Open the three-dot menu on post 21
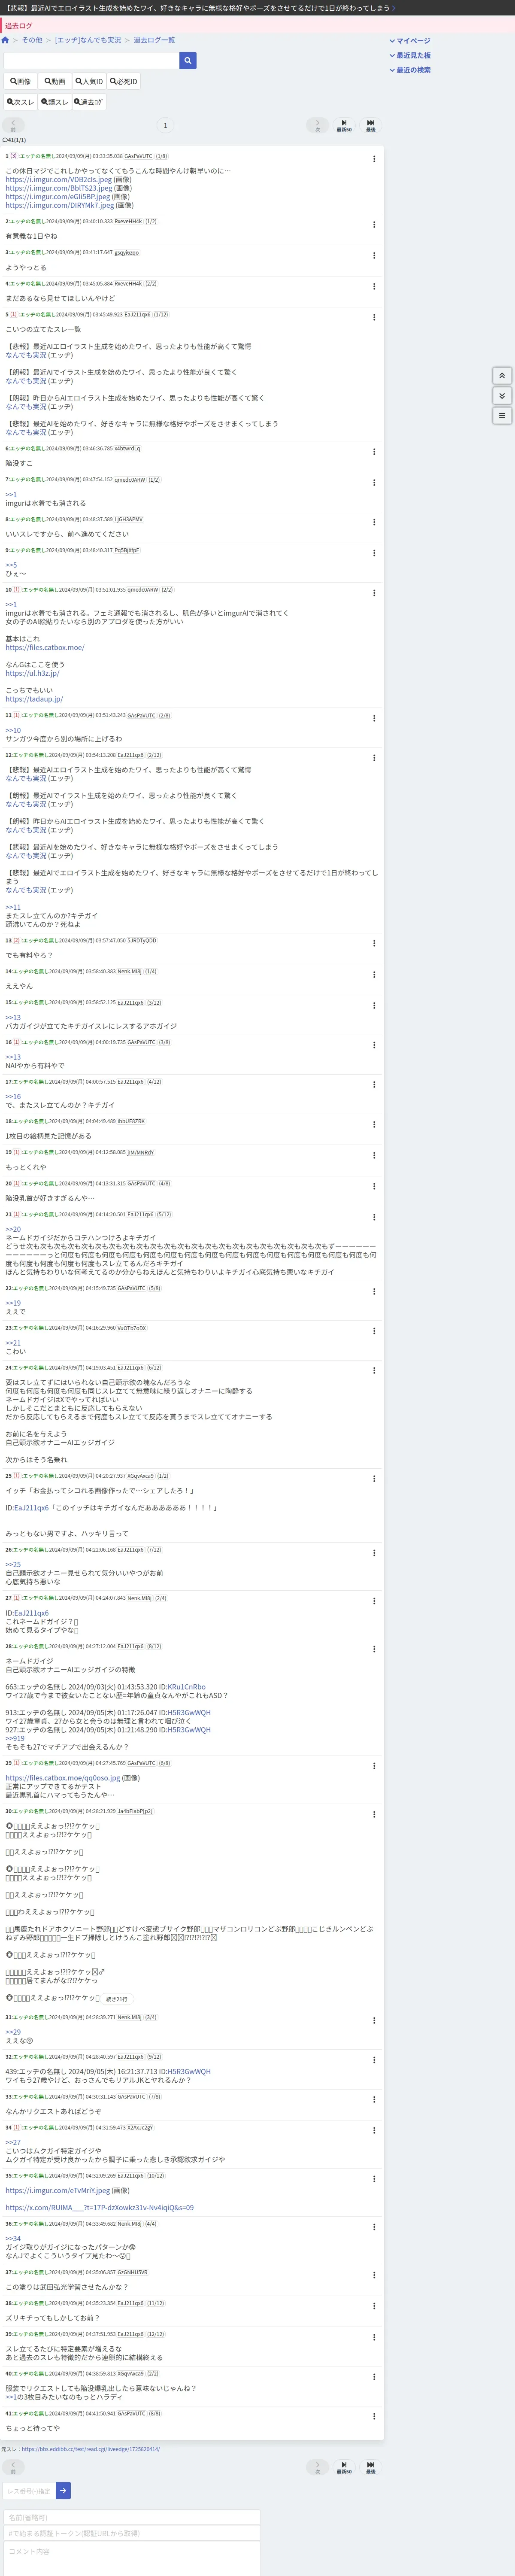Screen dimensions: 515x2576 [374, 1217]
